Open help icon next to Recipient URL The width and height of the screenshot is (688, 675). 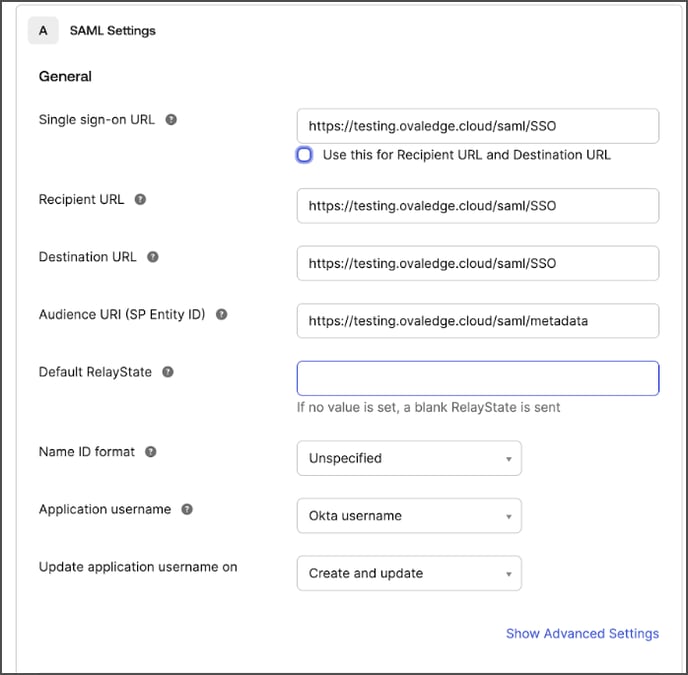(140, 199)
